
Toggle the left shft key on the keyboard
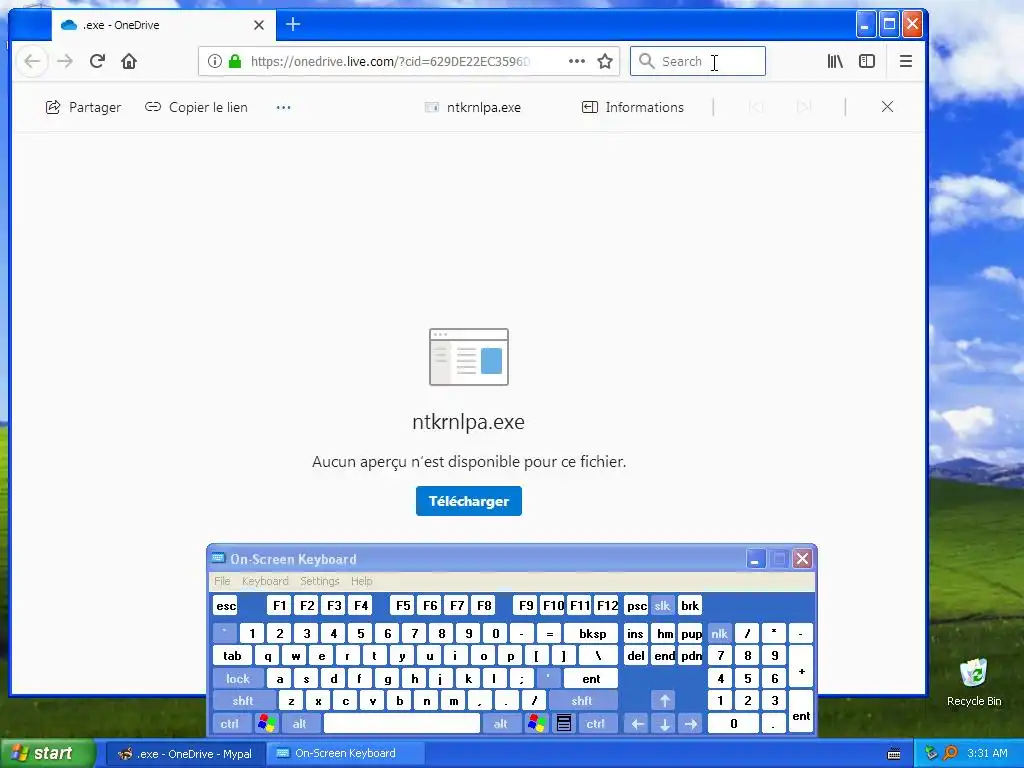(243, 701)
